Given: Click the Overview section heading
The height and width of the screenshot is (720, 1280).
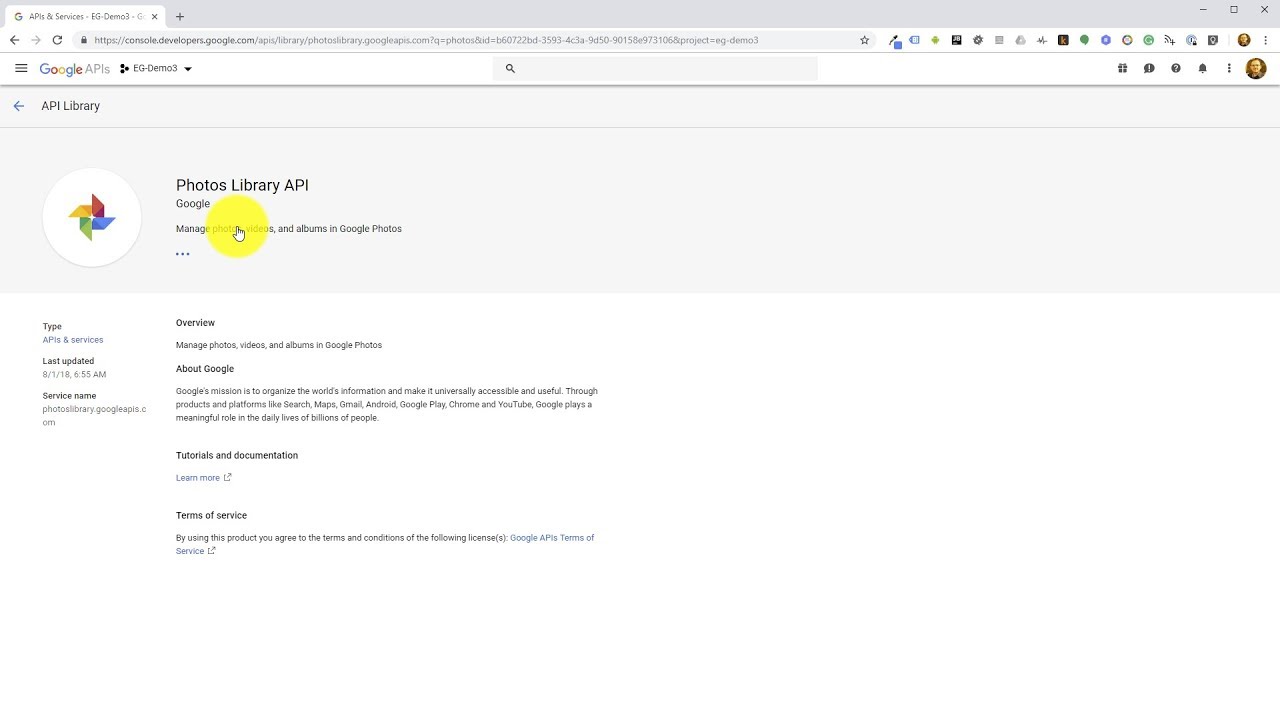Looking at the screenshot, I should point(195,323).
